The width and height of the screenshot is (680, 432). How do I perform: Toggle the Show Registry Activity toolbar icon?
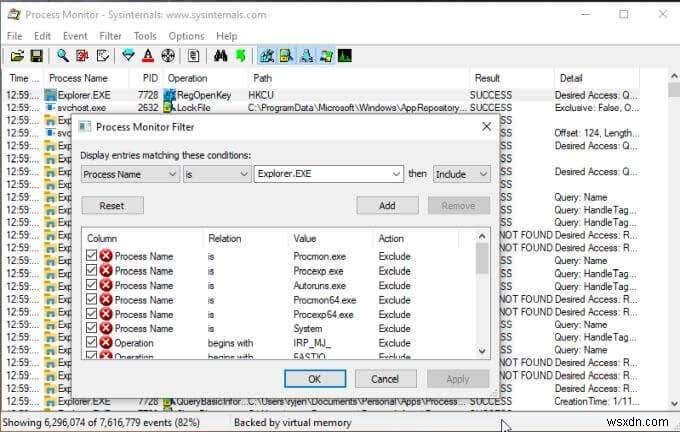[267, 56]
